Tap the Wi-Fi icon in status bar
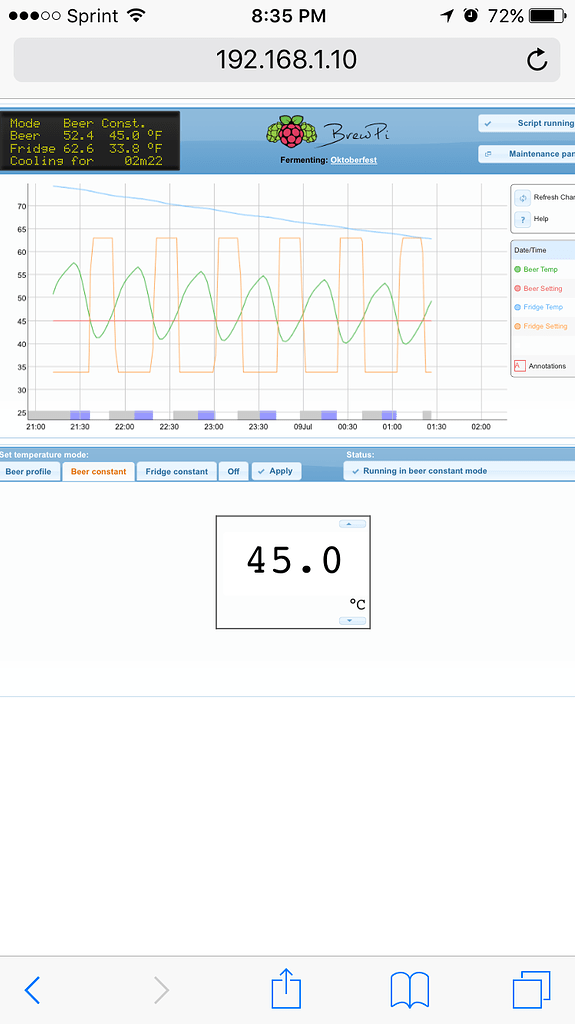The image size is (575, 1024). click(137, 16)
